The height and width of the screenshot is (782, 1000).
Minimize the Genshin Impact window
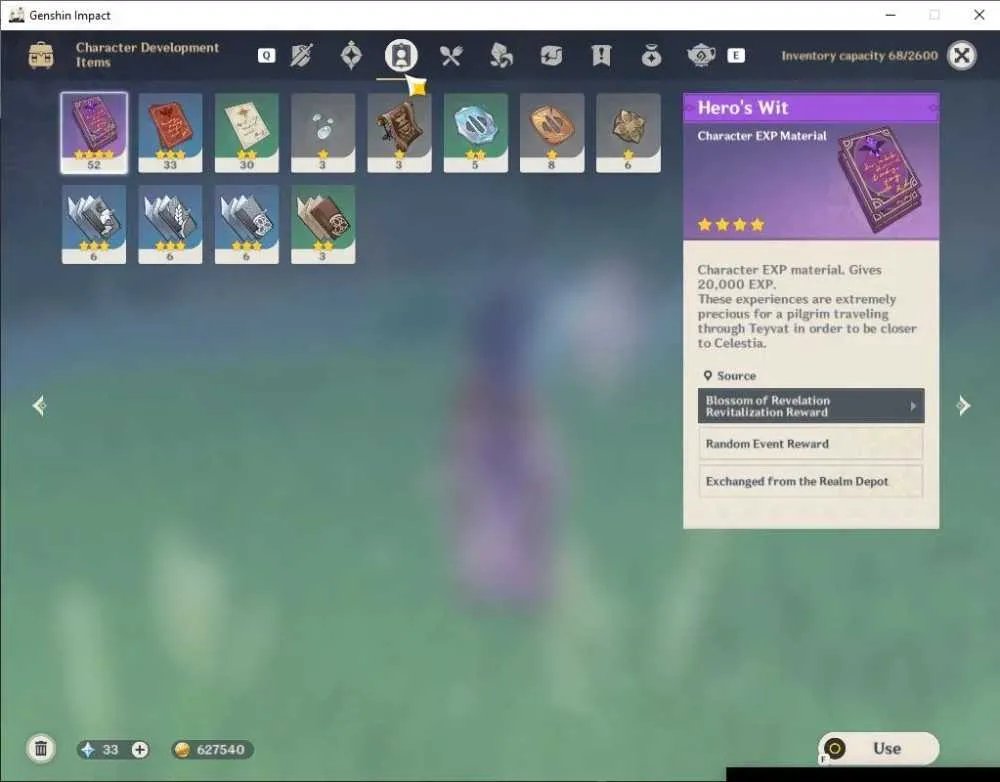coord(890,15)
